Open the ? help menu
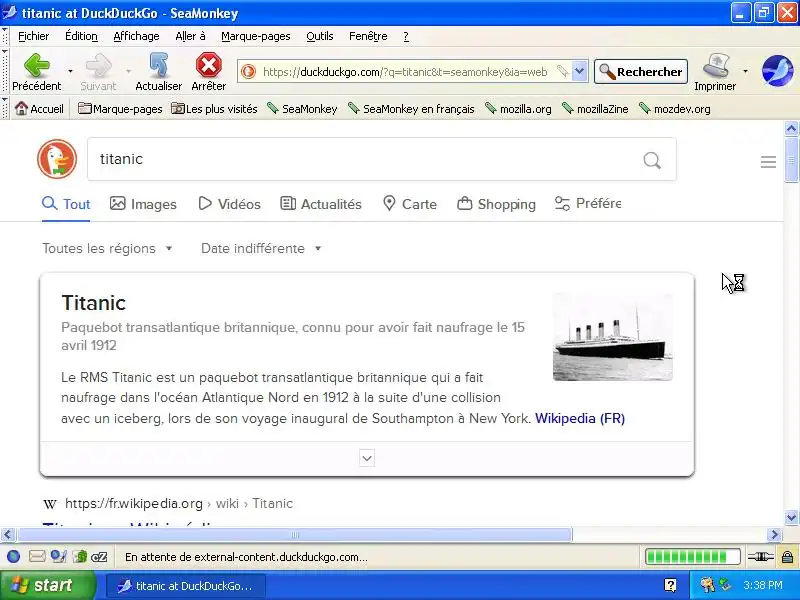This screenshot has width=800, height=600. click(406, 36)
